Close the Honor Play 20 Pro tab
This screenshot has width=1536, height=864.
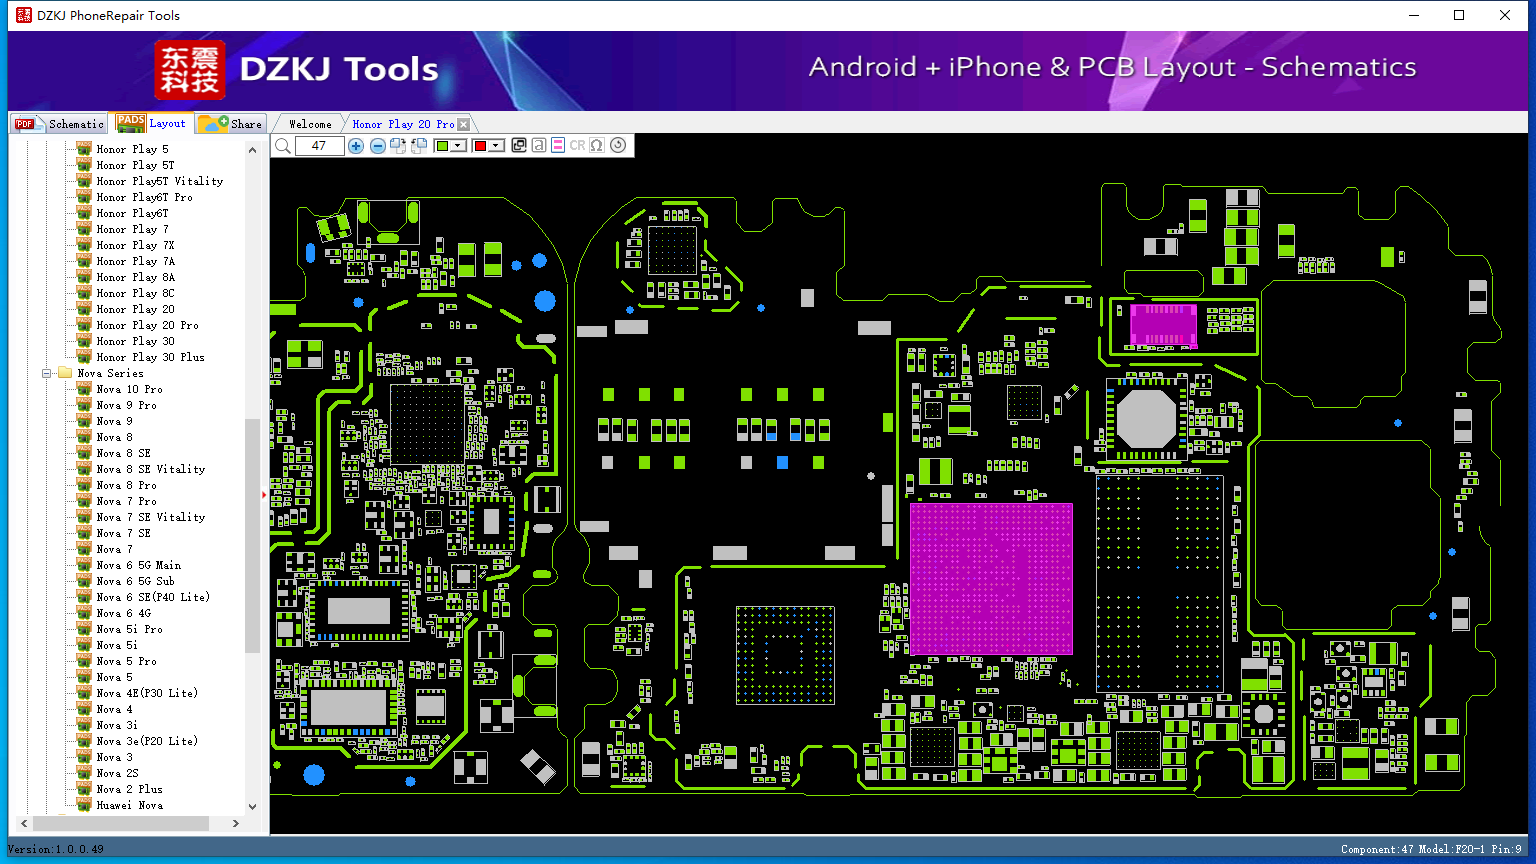463,125
